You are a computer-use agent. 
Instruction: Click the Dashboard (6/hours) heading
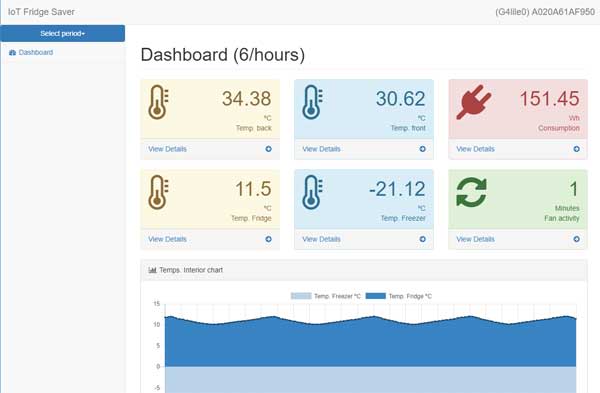pyautogui.click(x=223, y=55)
